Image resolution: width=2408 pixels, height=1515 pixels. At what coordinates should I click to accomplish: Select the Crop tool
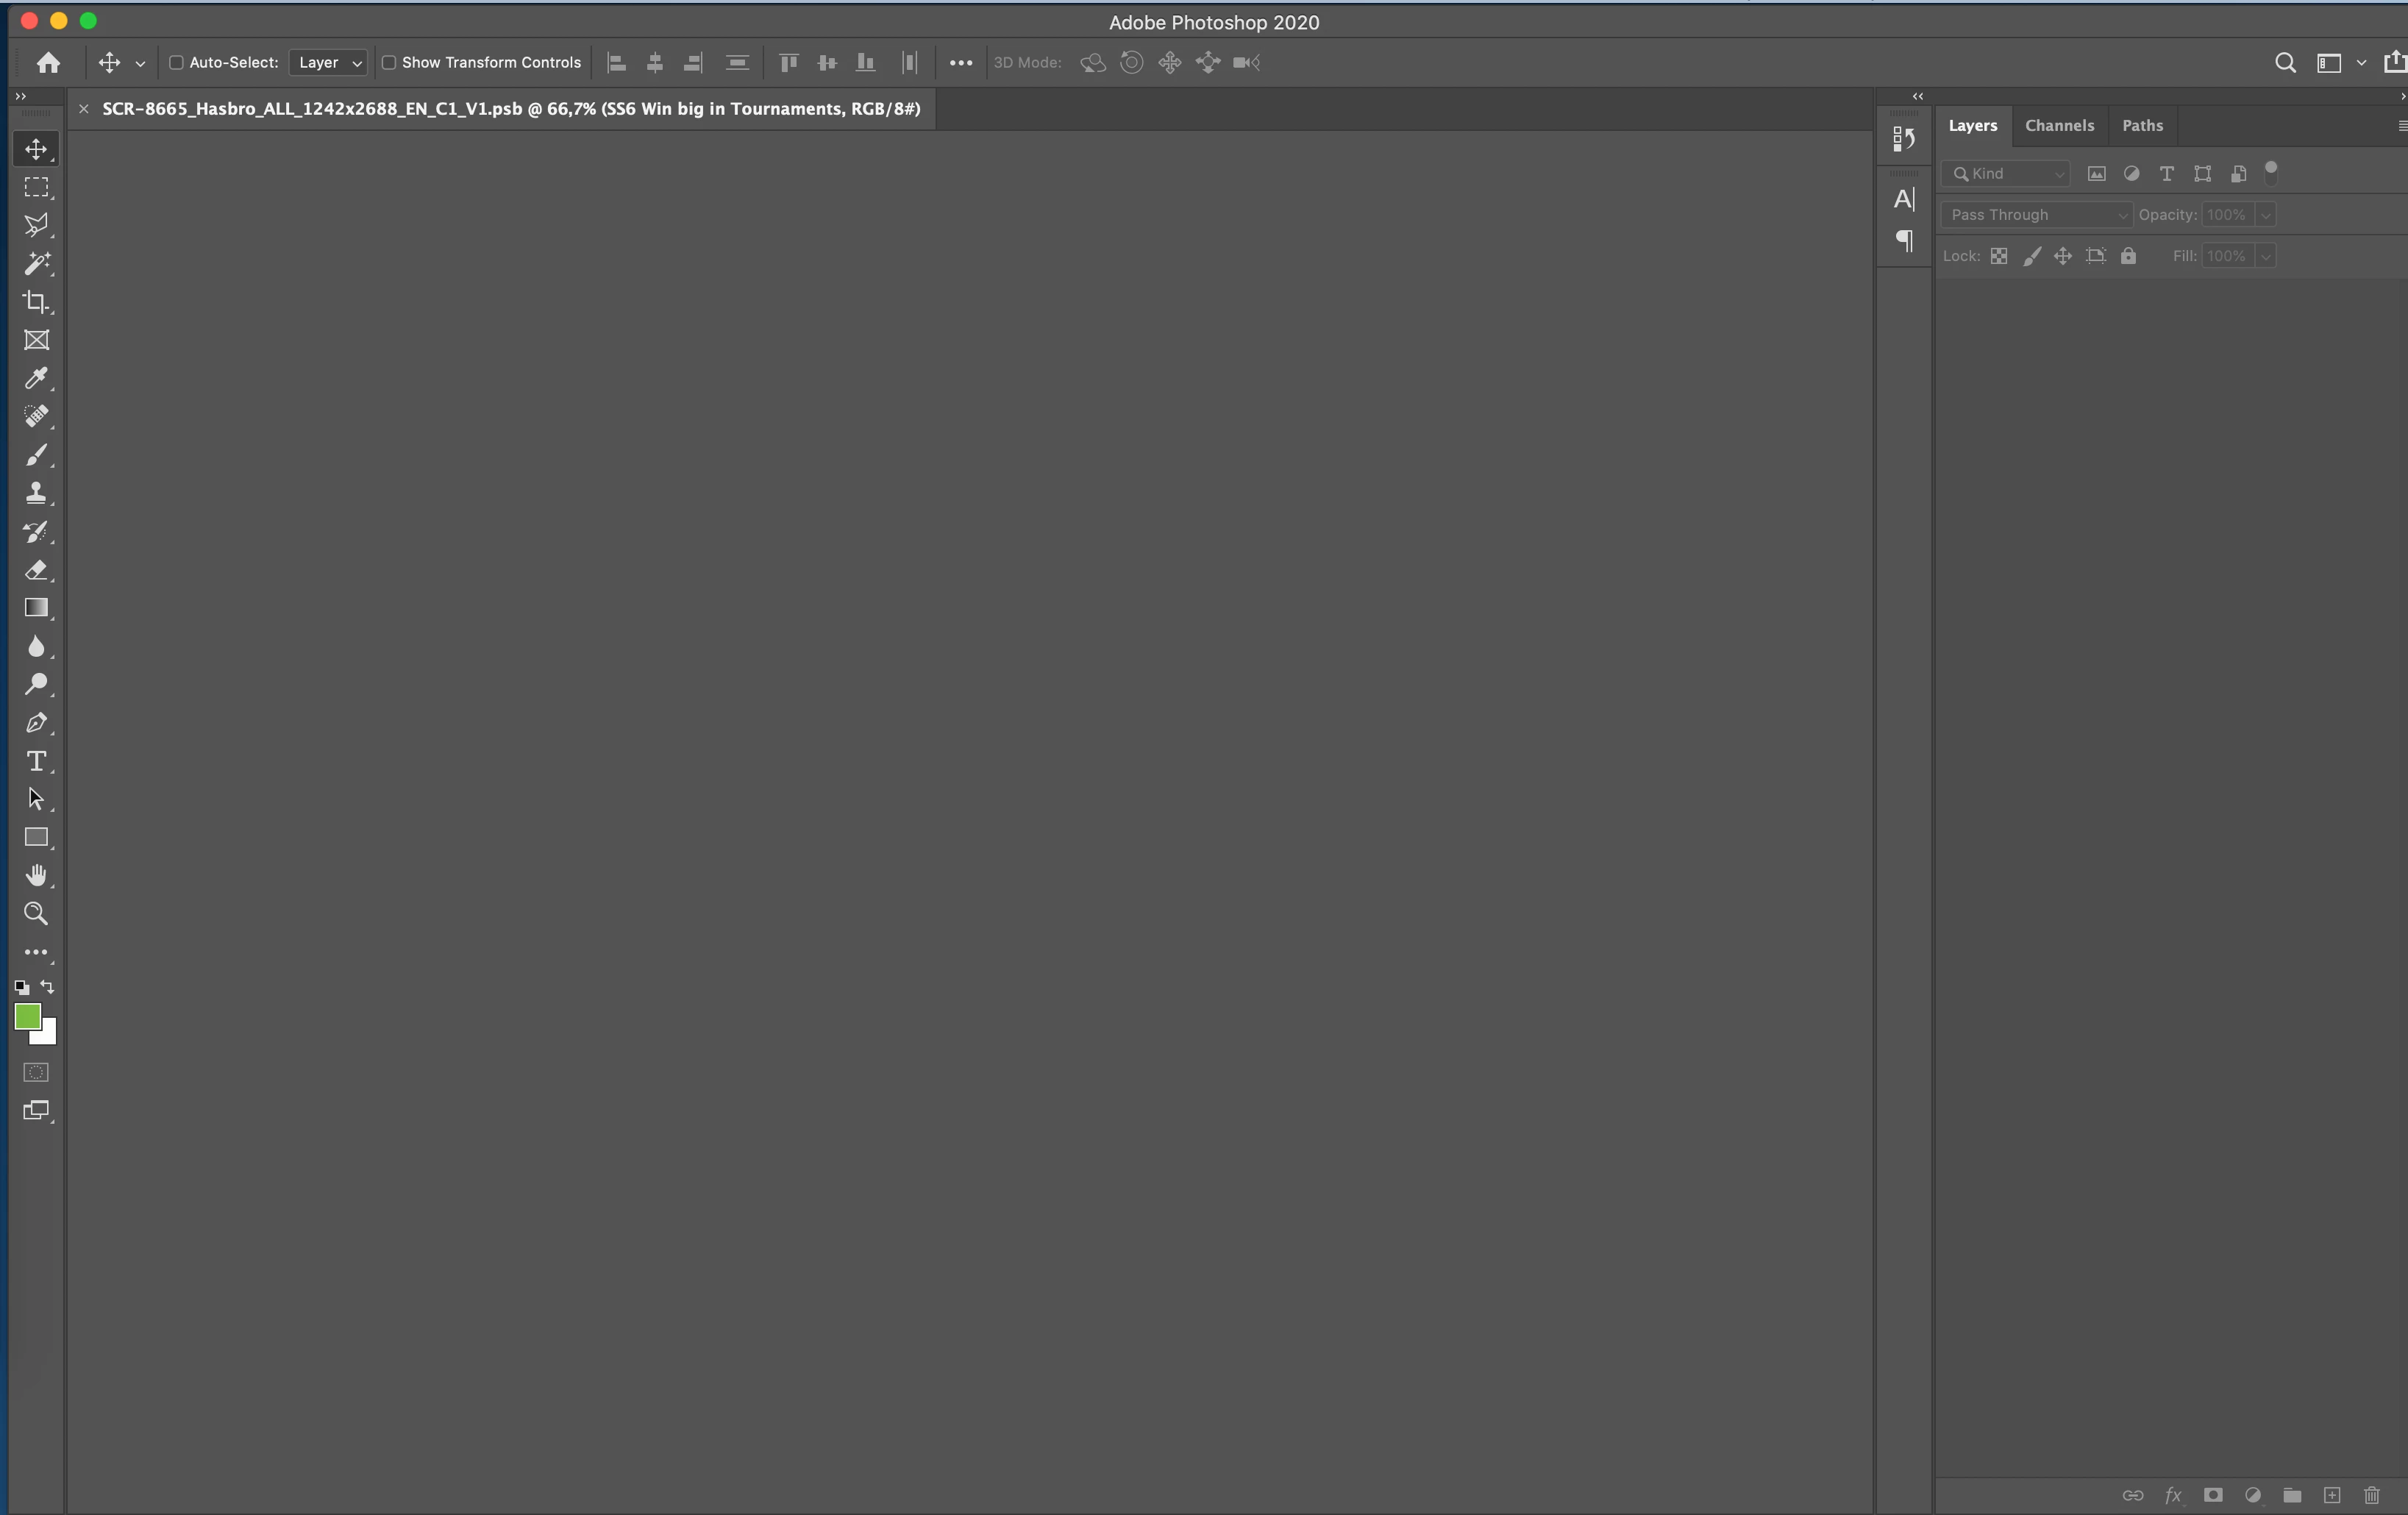tap(36, 301)
